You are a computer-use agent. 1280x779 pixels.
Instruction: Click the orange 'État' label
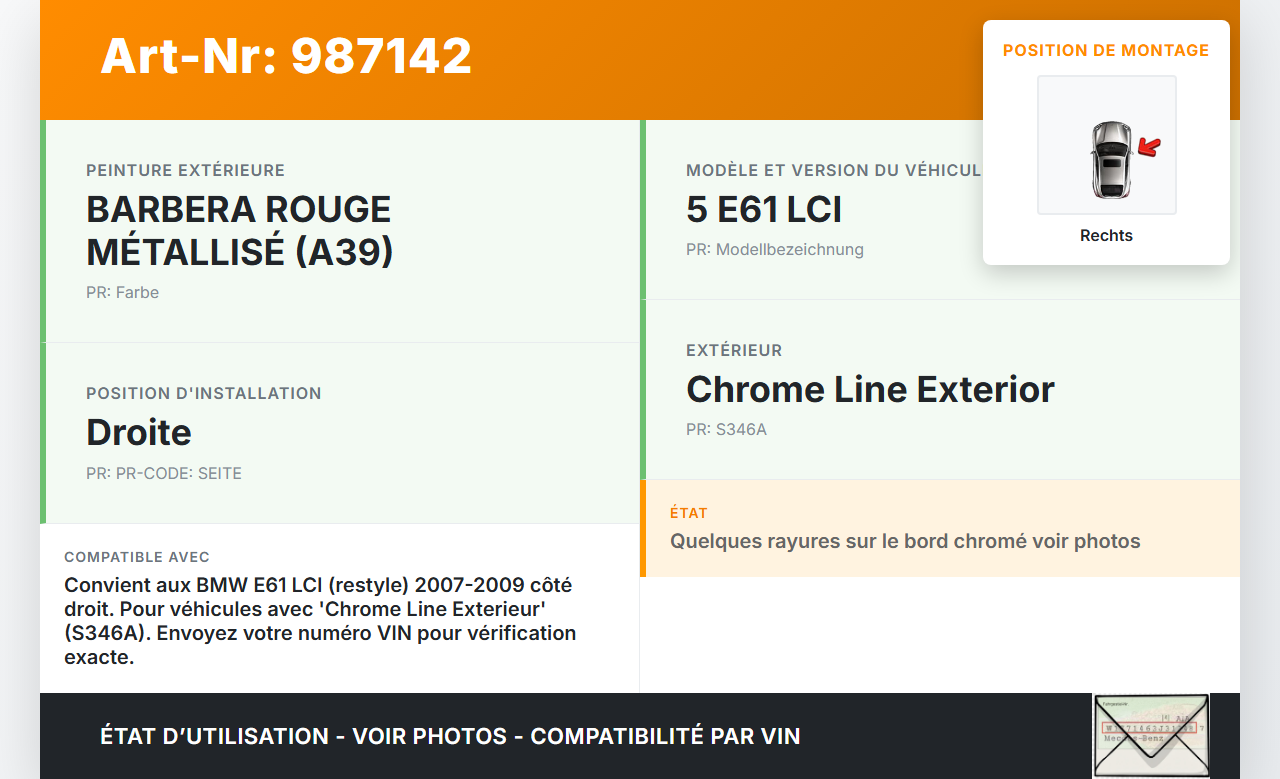point(689,513)
